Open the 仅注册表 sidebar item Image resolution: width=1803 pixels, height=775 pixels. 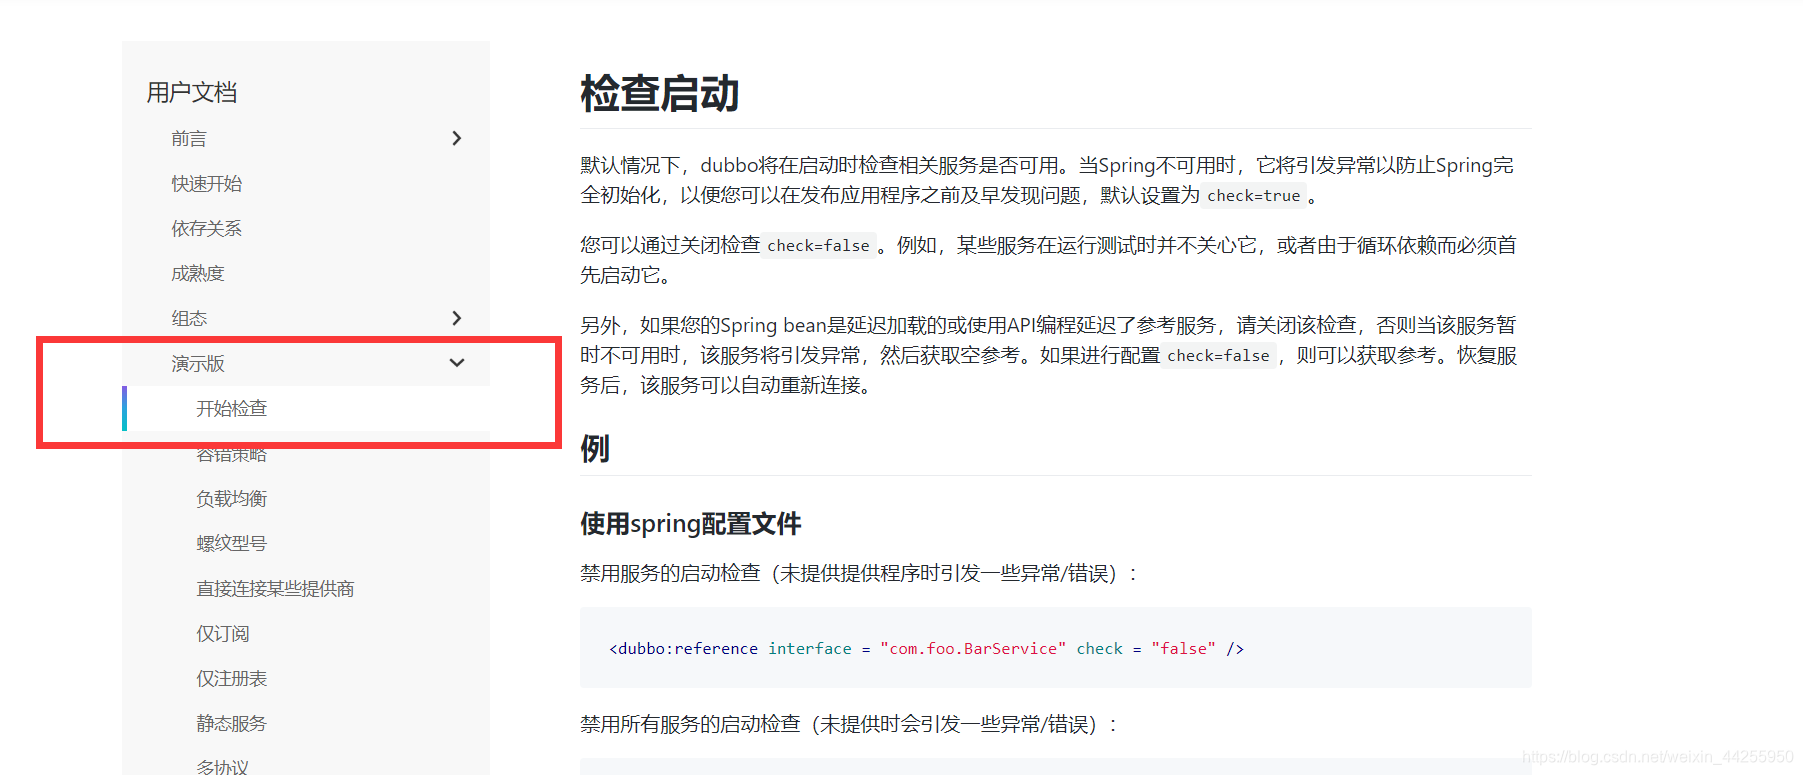(x=232, y=678)
